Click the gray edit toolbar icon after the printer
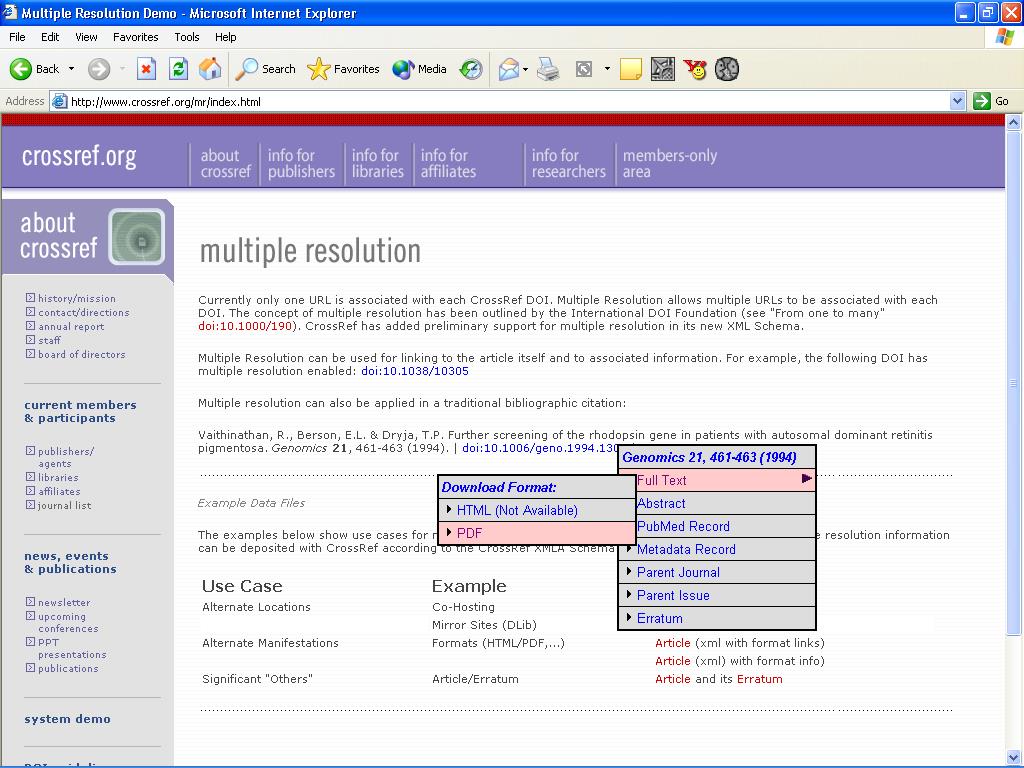The width and height of the screenshot is (1024, 768). (584, 69)
